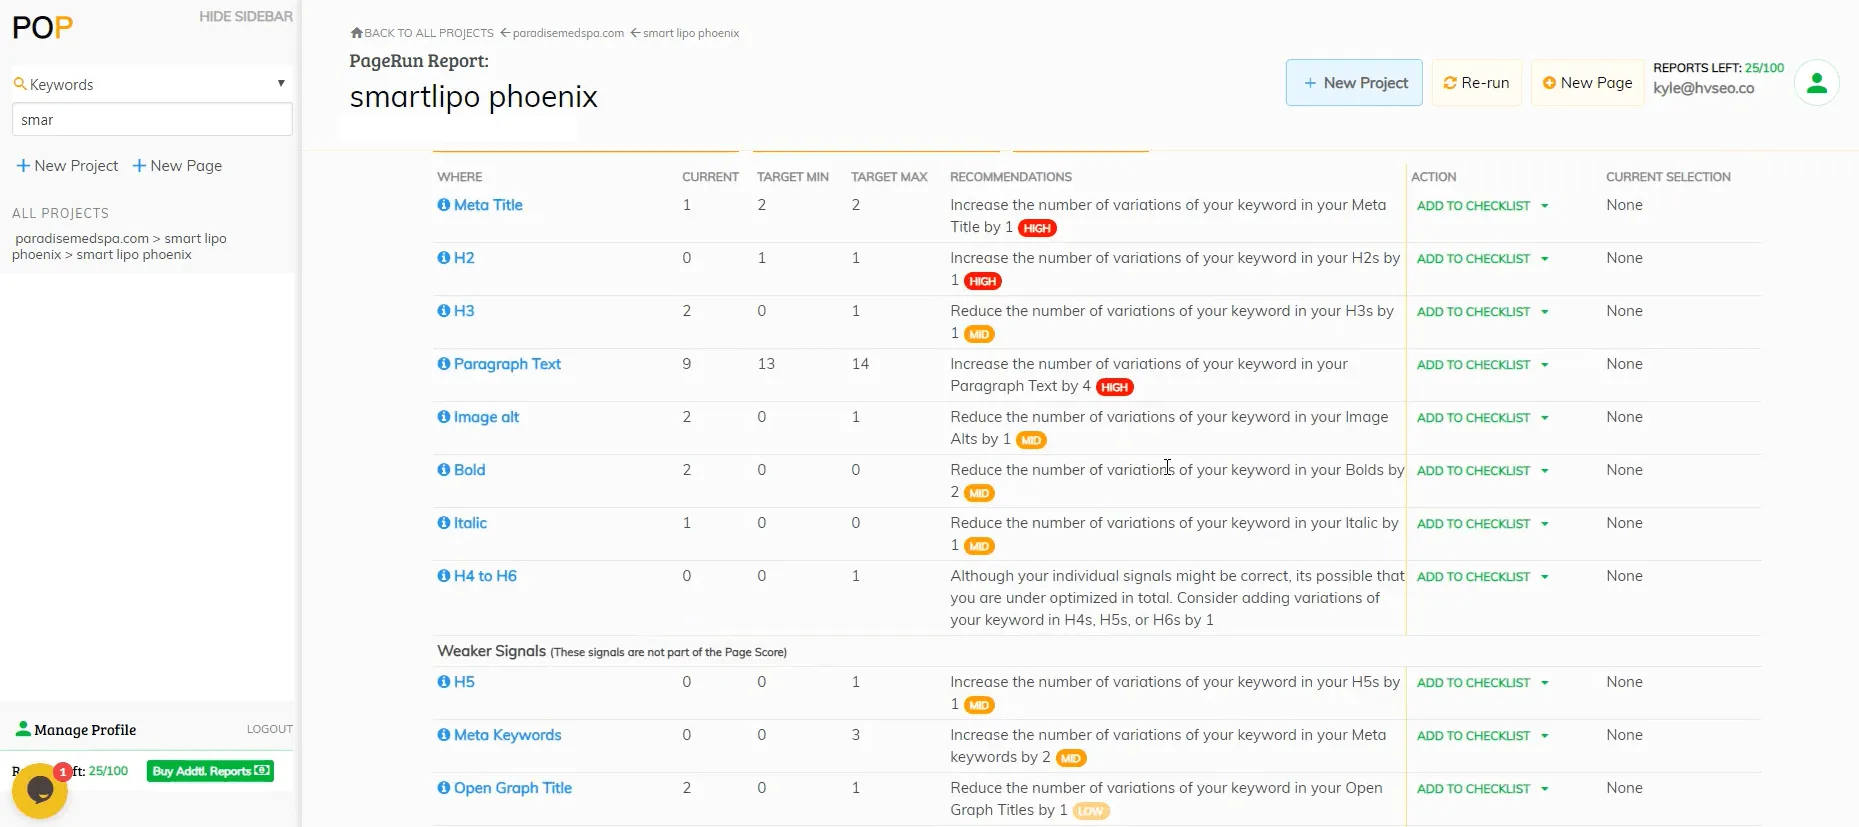Open paradisemedspa.com smart lipo phoenix project
Viewport: 1859px width, 827px height.
[118, 247]
